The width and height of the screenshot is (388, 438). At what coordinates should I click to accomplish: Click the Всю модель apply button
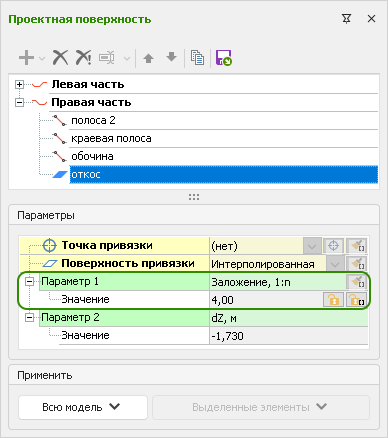coord(83,407)
